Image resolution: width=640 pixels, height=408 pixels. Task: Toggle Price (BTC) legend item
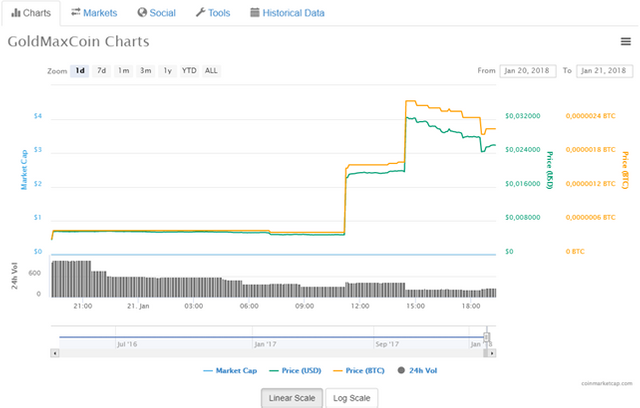coord(370,370)
